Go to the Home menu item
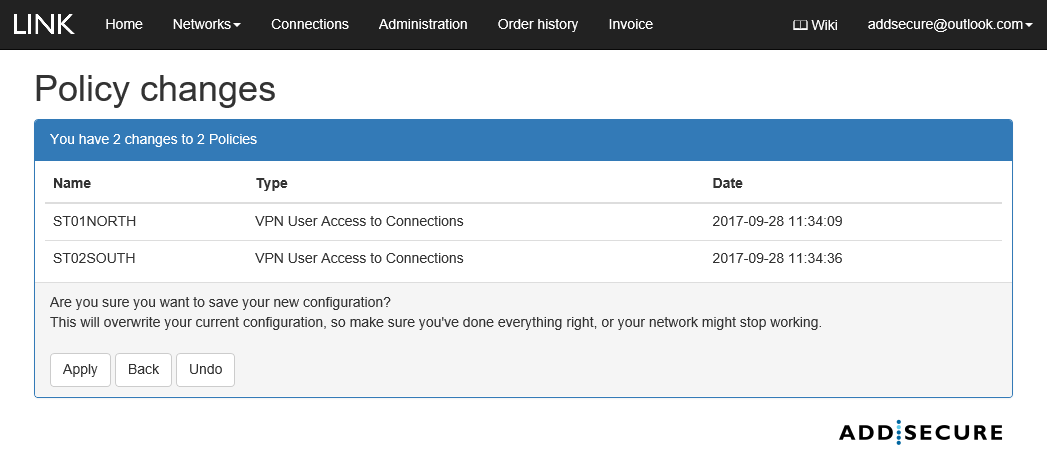Viewport: 1047px width, 461px height. coord(124,24)
